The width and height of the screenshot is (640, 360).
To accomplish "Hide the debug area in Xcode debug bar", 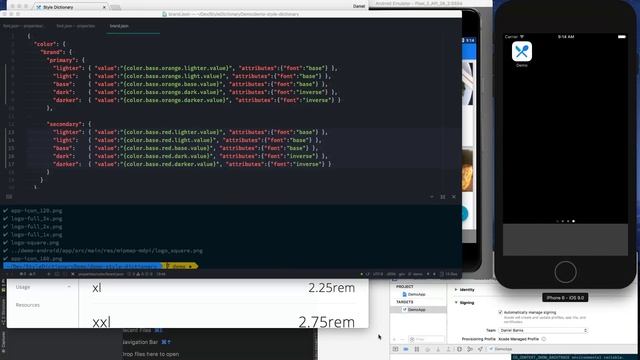I will (x=395, y=349).
